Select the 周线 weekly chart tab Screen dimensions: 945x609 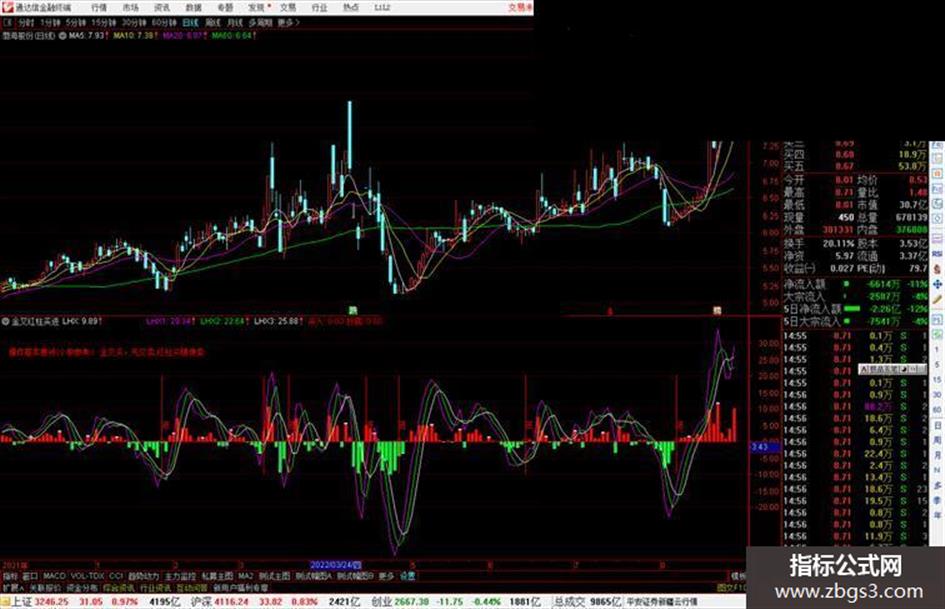pos(213,23)
